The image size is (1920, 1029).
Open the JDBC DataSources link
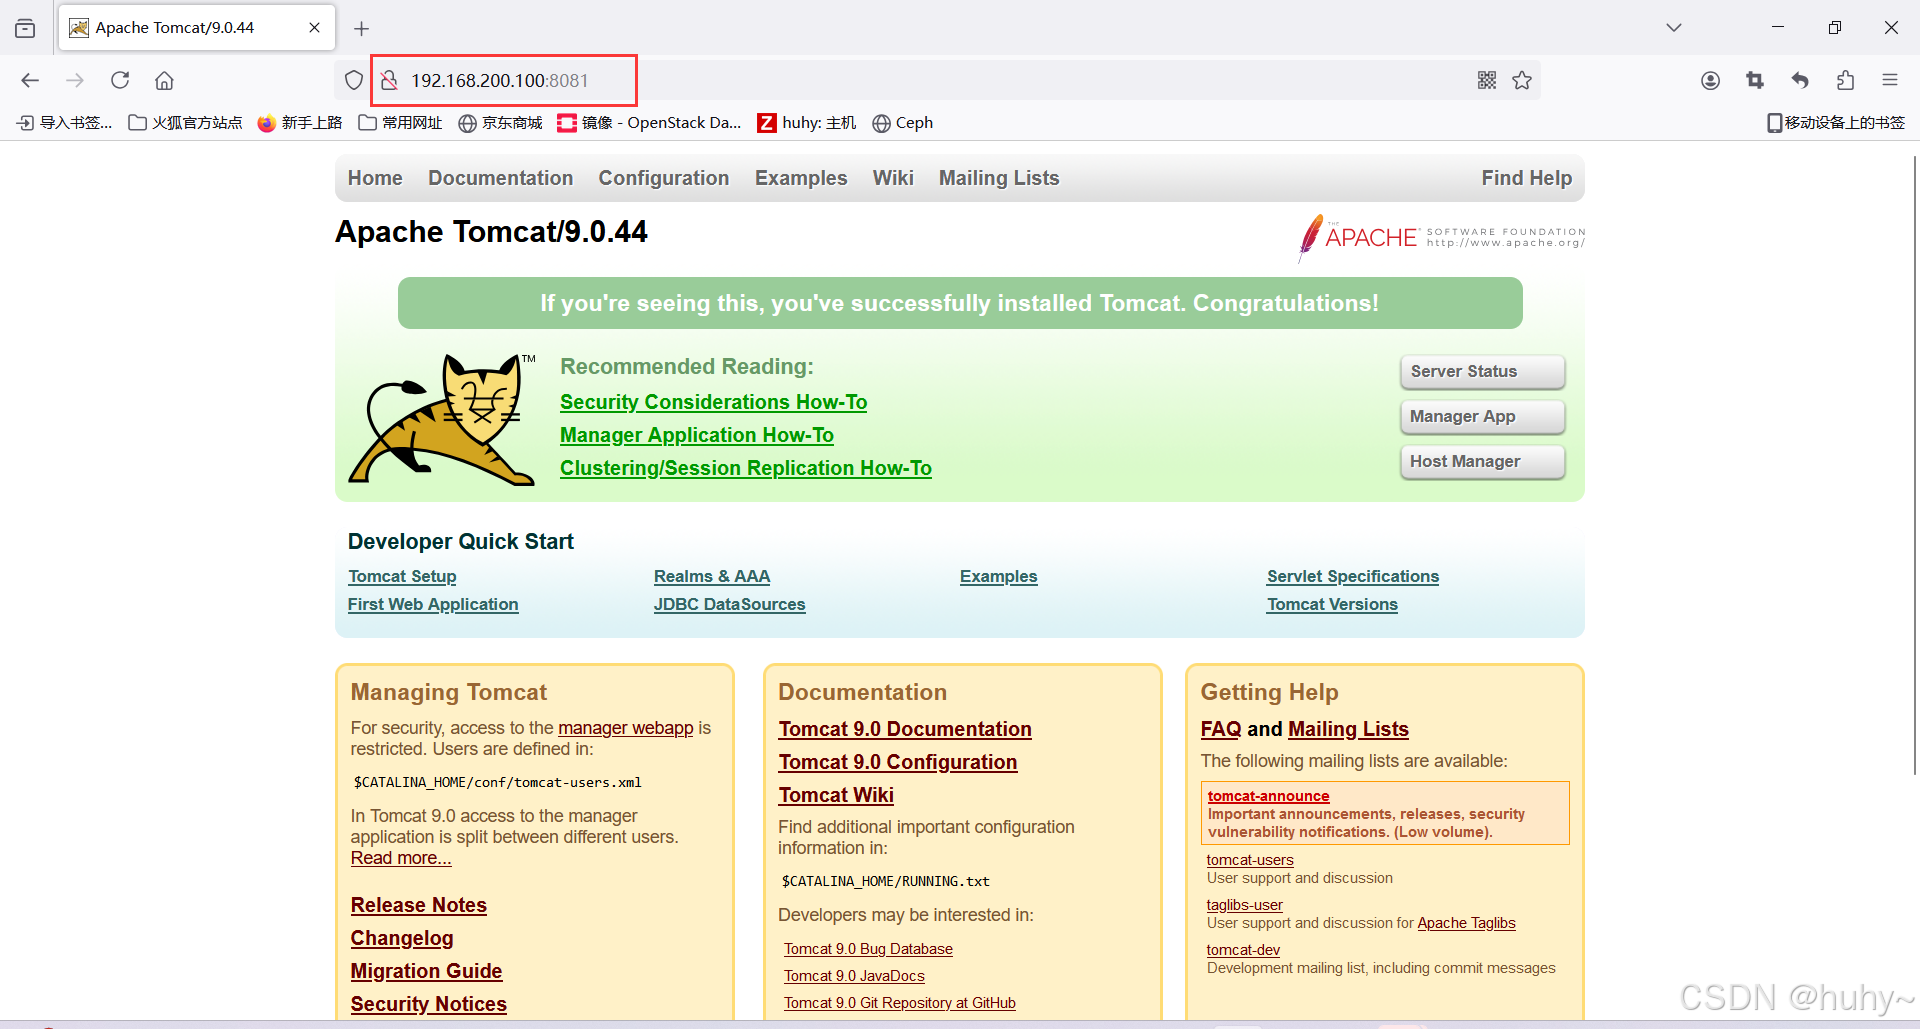(x=730, y=605)
